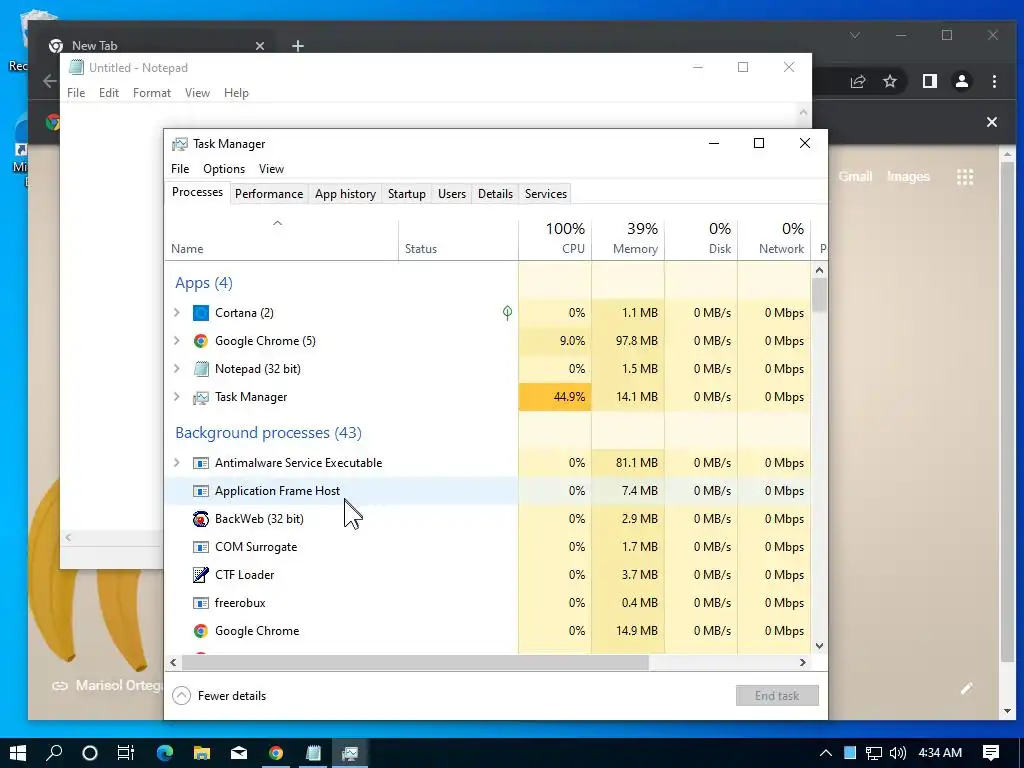Viewport: 1024px width, 768px height.
Task: Open the Windows Start menu
Action: 18,753
